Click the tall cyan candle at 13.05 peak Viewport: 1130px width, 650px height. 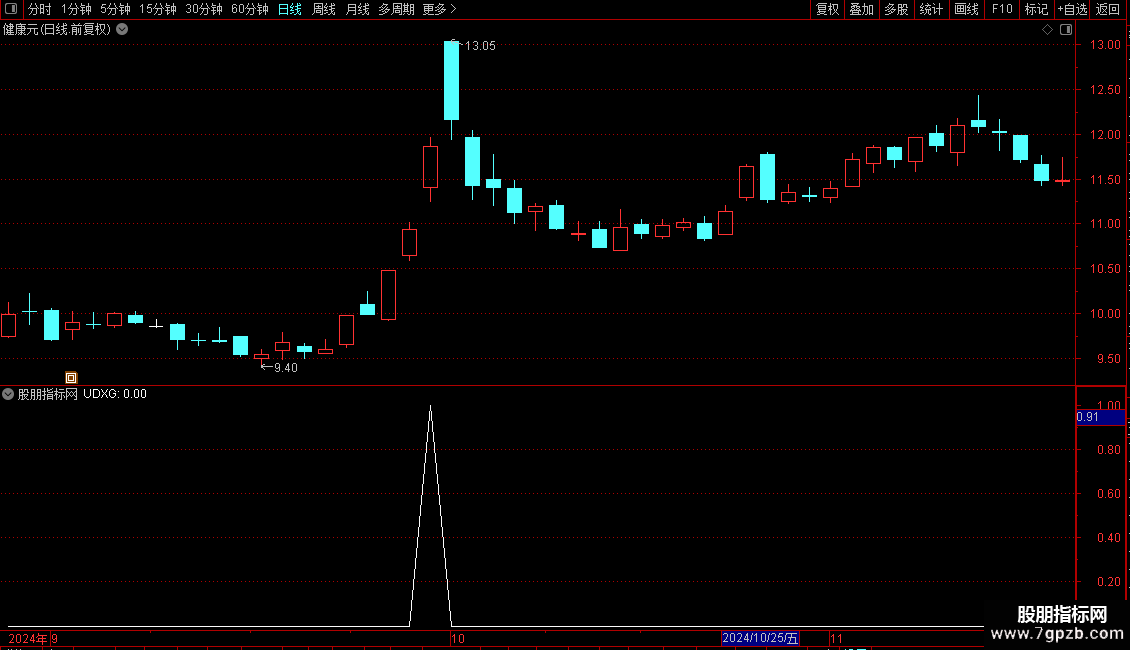click(451, 80)
